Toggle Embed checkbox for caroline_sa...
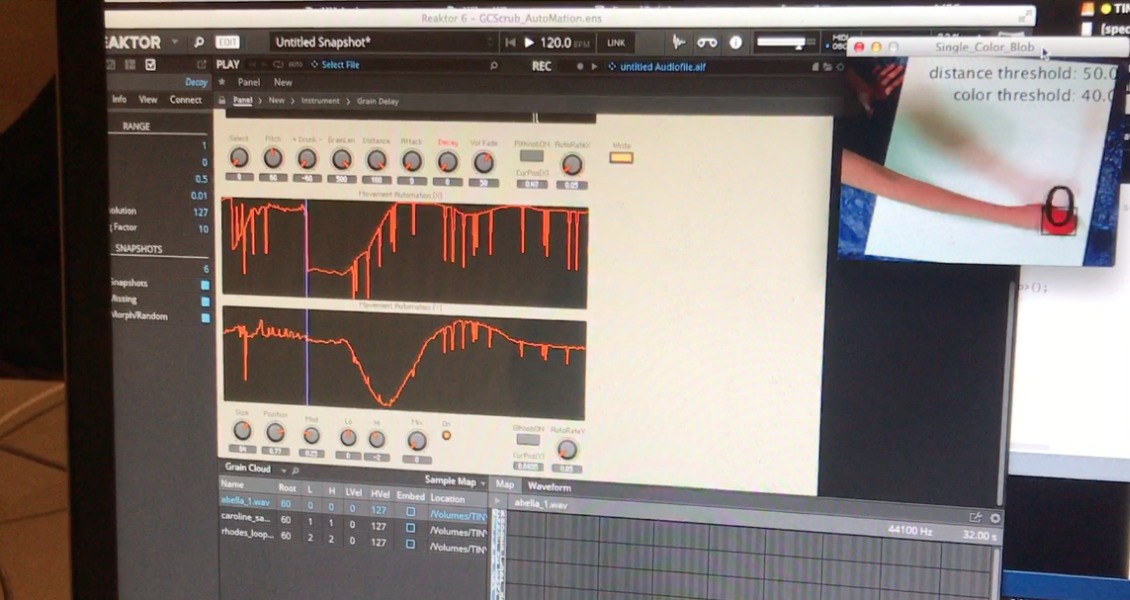This screenshot has width=1130, height=600. [x=410, y=527]
